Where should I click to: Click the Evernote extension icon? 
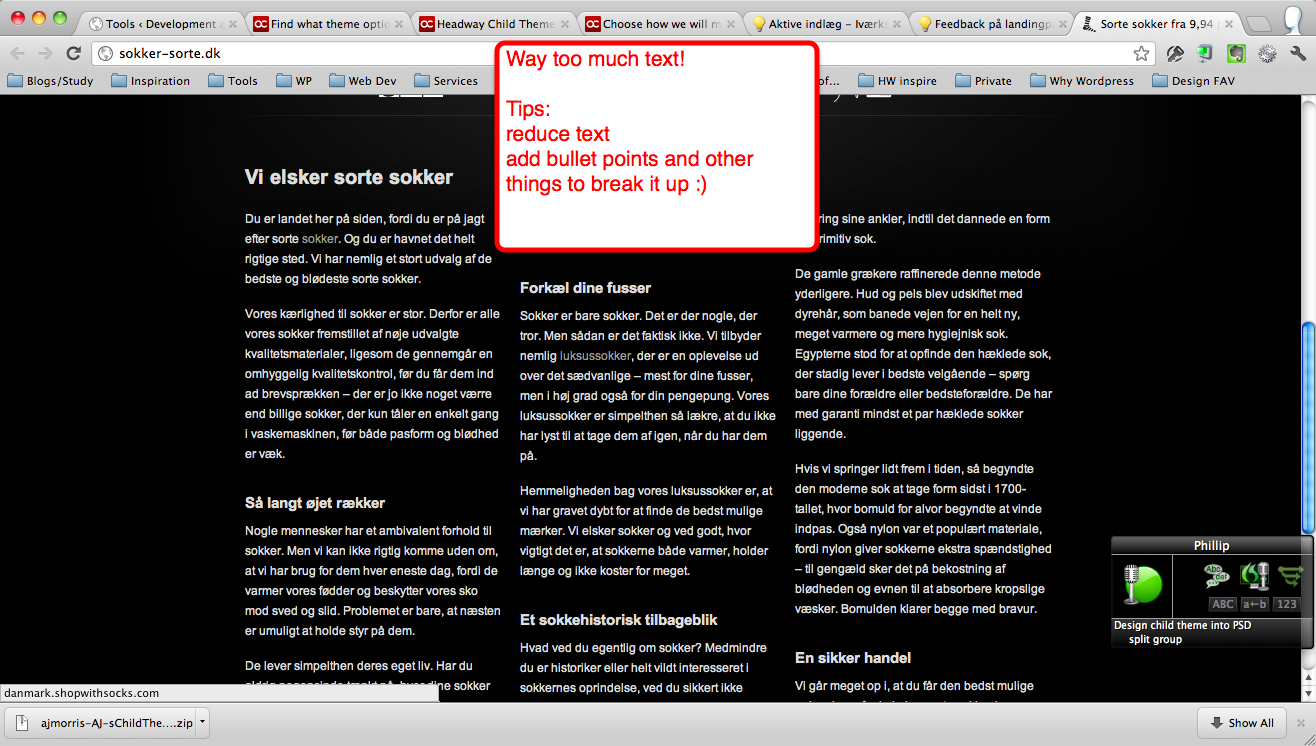pyautogui.click(x=1236, y=54)
